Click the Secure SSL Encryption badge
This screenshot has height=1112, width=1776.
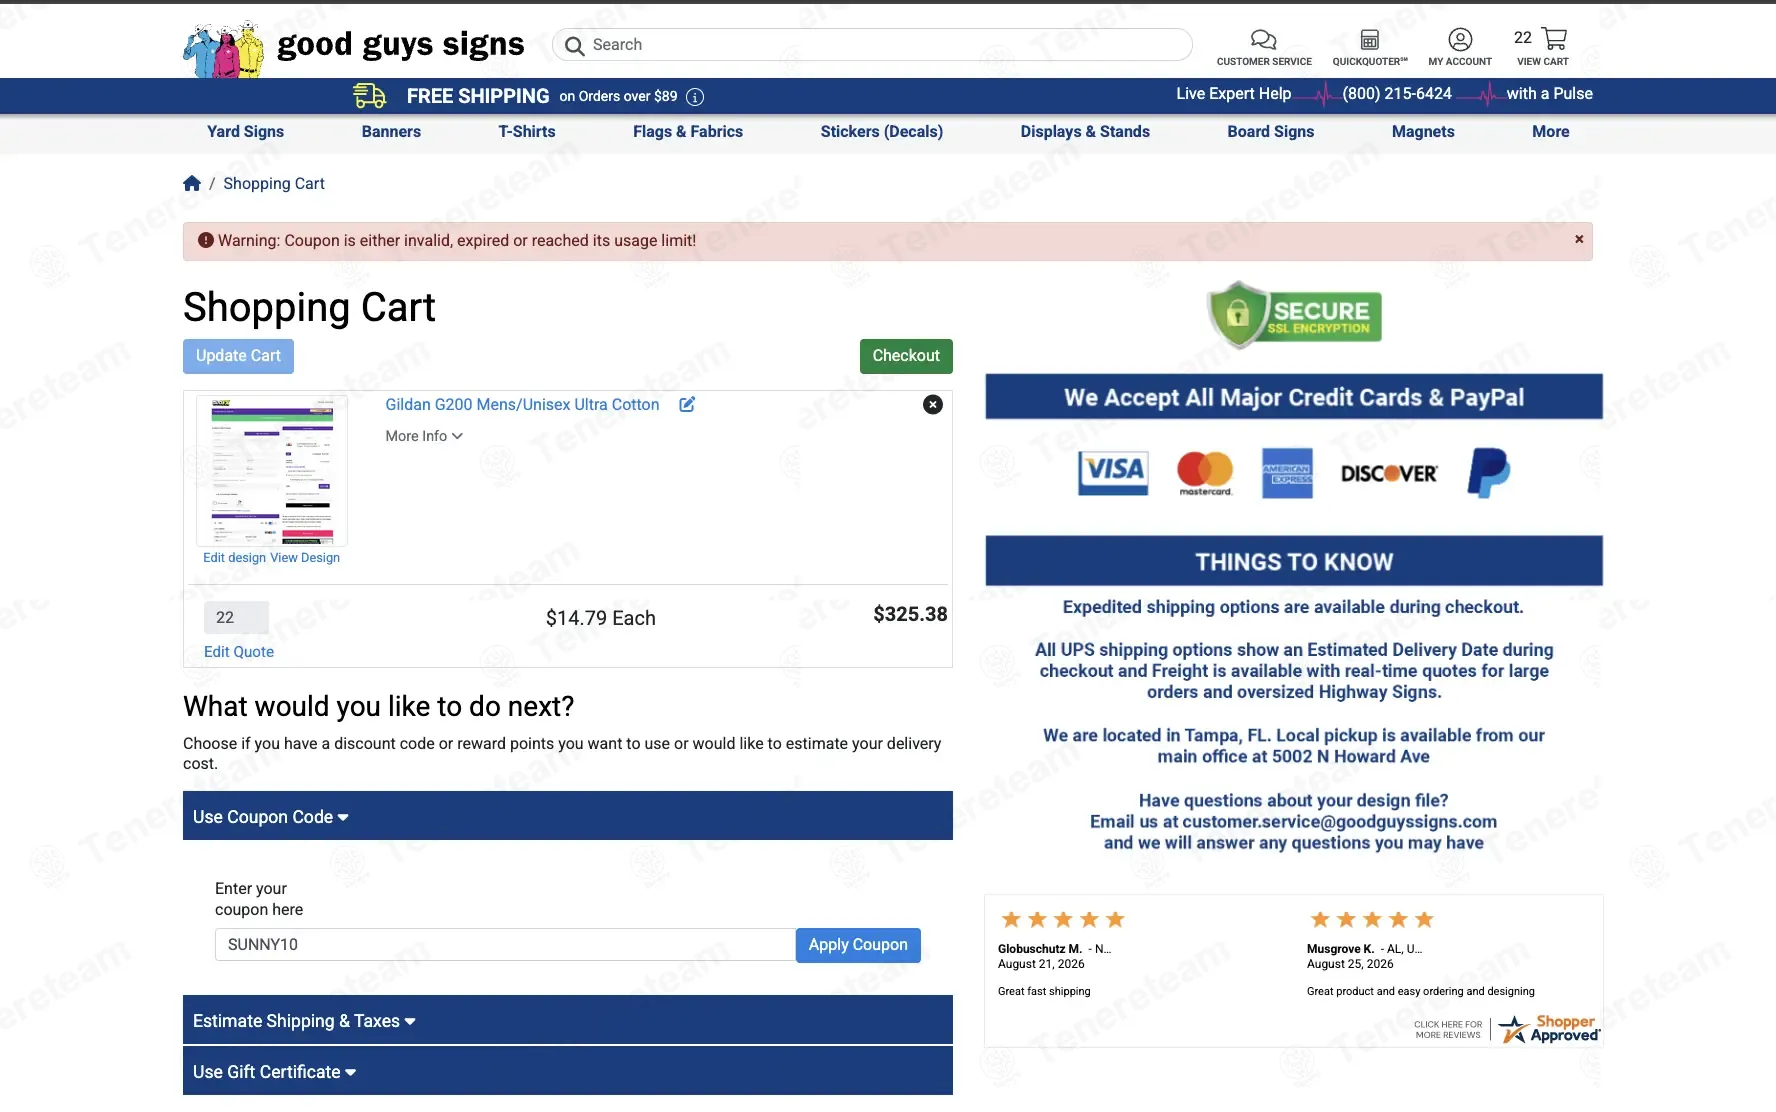1294,315
